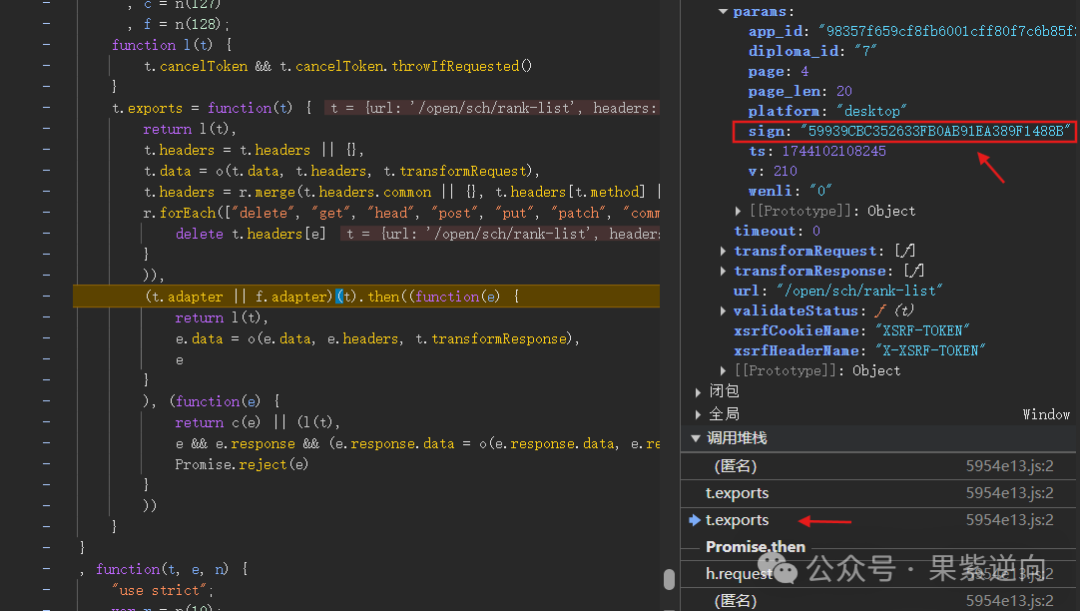Select the h.request call stack frame
The image size is (1080, 611).
(739, 574)
